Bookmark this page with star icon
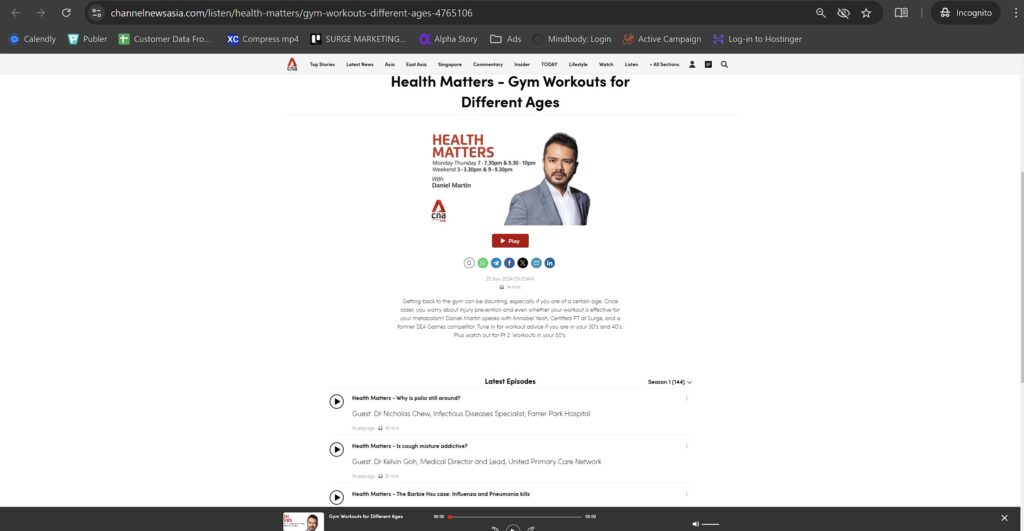1024x531 pixels. point(866,13)
